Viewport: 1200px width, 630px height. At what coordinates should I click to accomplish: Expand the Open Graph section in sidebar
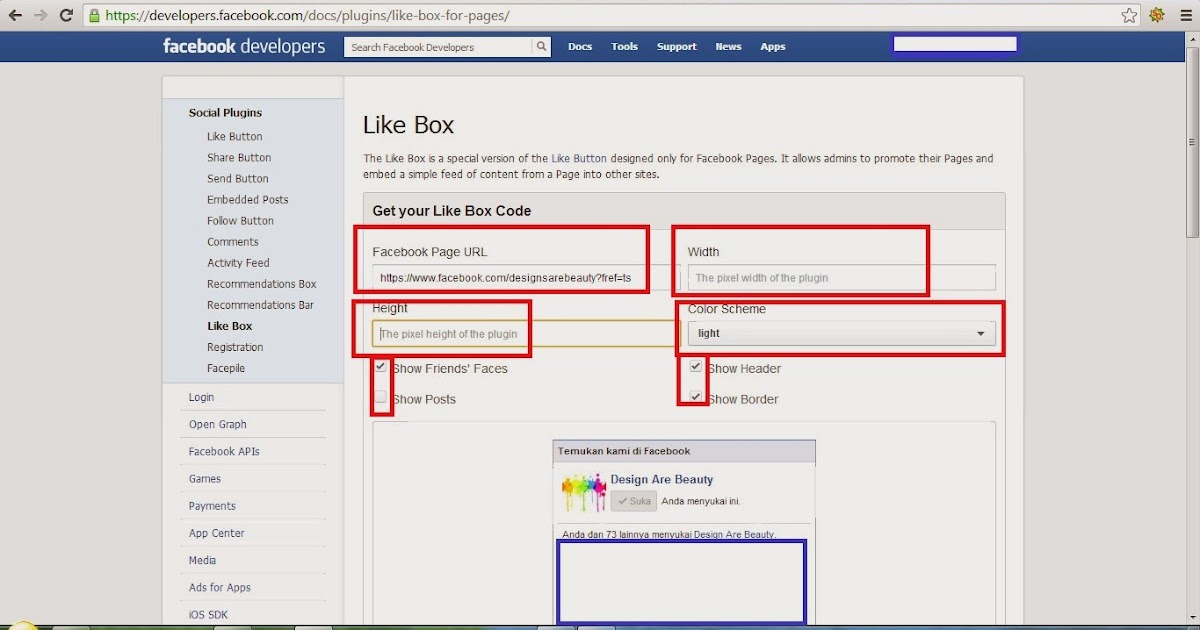[217, 424]
